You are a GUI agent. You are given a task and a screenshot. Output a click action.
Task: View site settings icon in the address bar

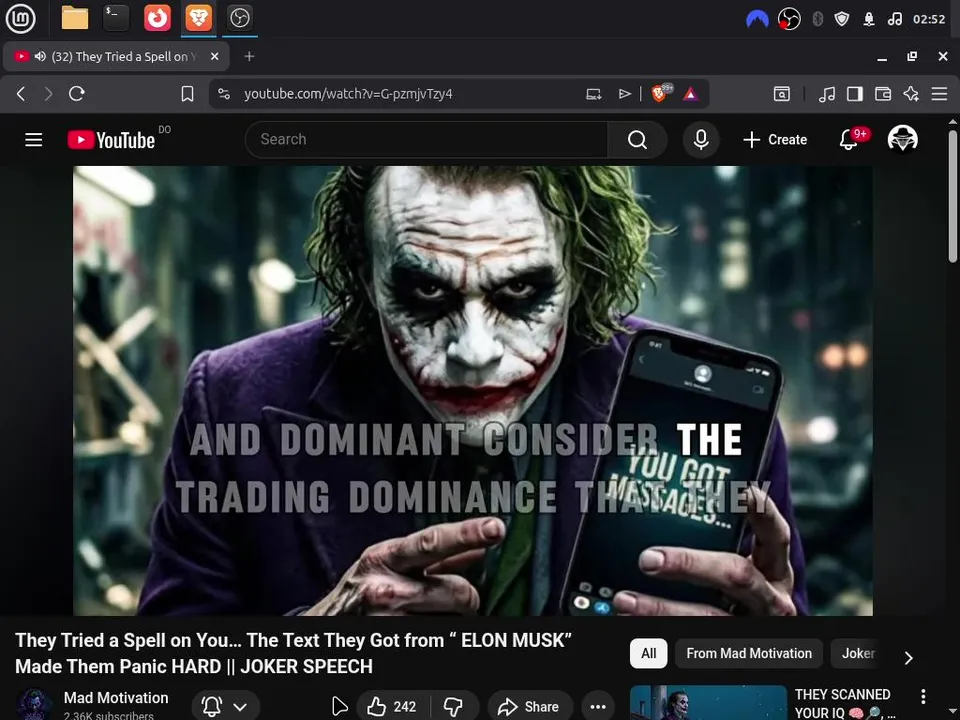(x=224, y=94)
